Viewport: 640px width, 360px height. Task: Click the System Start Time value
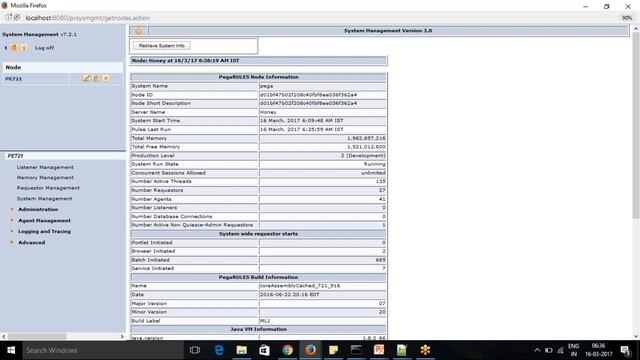tap(302, 121)
